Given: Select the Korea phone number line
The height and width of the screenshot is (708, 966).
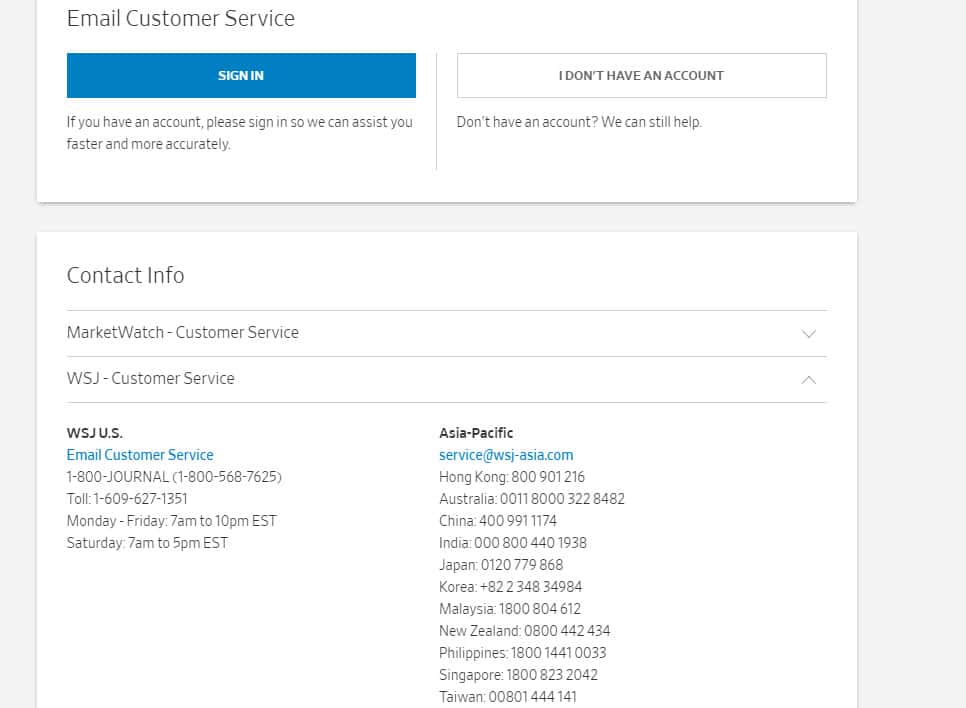Looking at the screenshot, I should 510,587.
